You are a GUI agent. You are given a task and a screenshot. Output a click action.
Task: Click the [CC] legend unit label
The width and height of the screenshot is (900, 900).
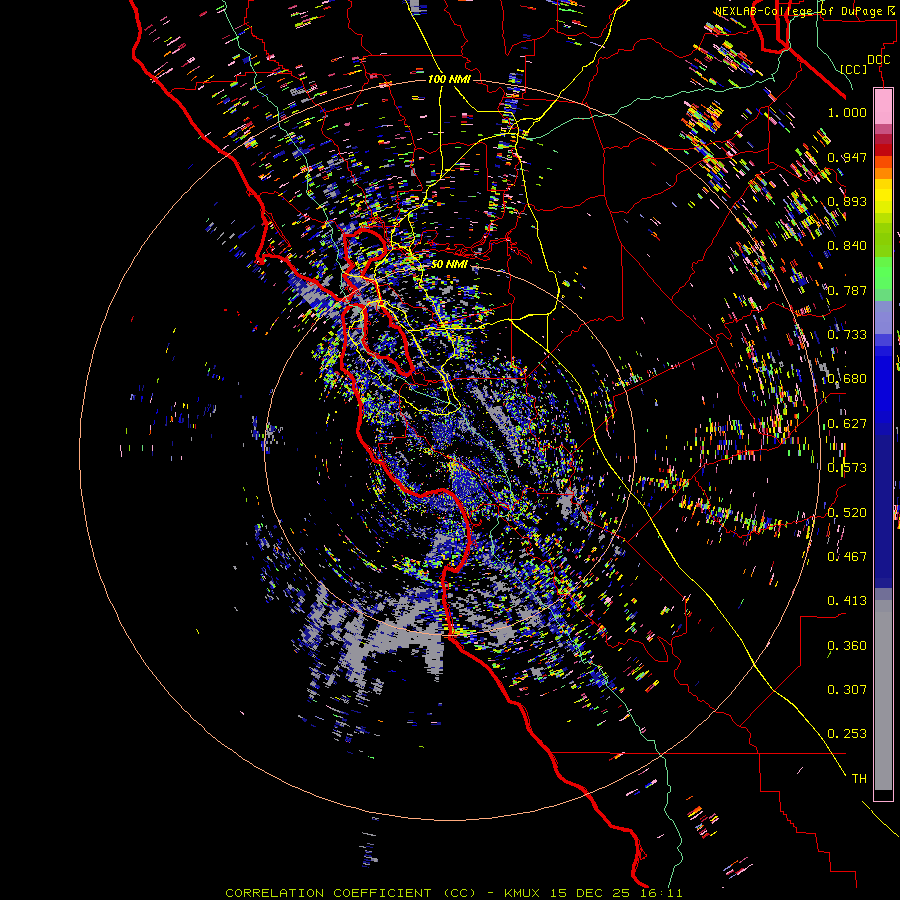click(854, 69)
